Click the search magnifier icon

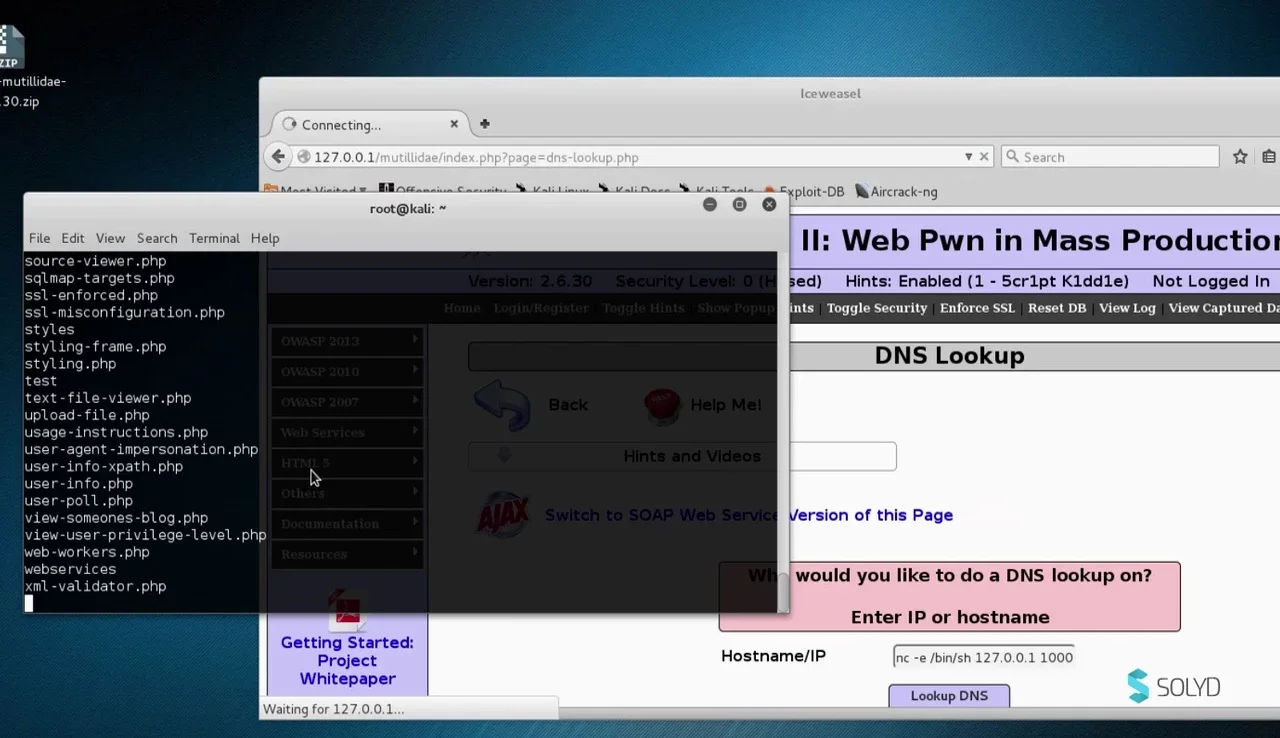pos(1012,157)
